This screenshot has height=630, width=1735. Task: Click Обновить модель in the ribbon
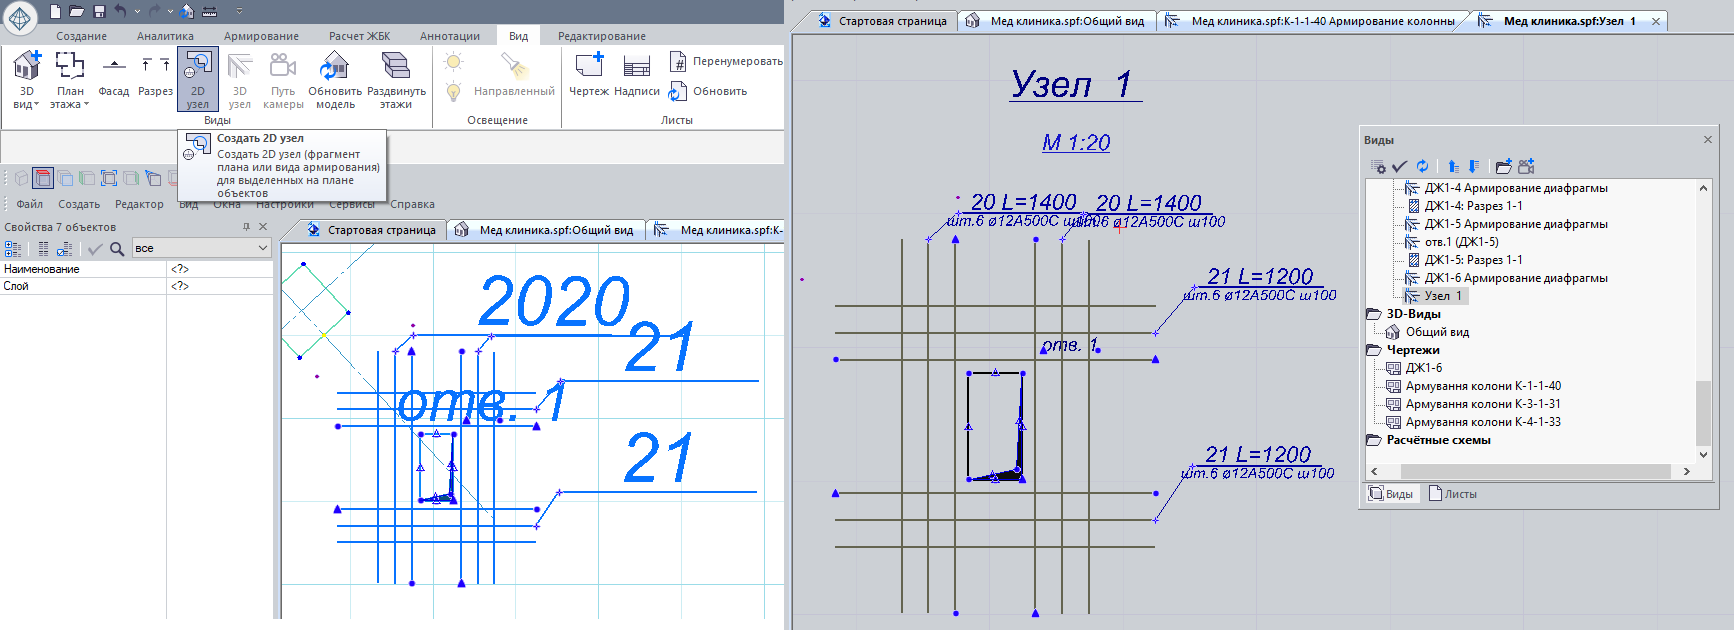(335, 79)
